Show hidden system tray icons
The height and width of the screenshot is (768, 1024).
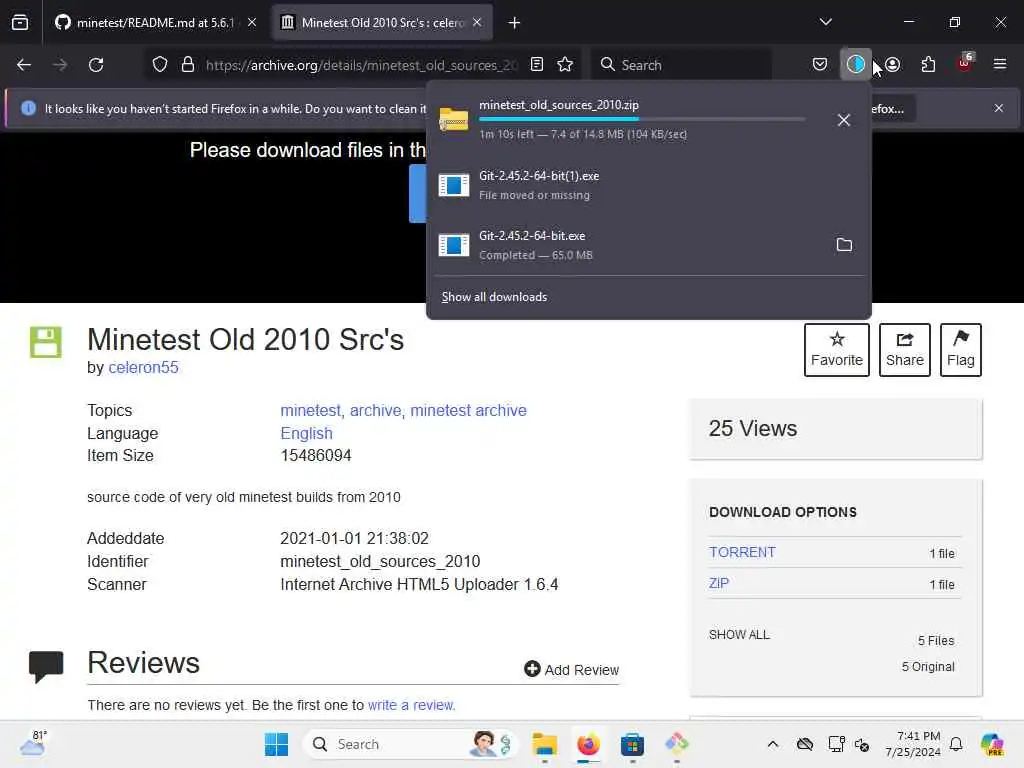pos(773,744)
